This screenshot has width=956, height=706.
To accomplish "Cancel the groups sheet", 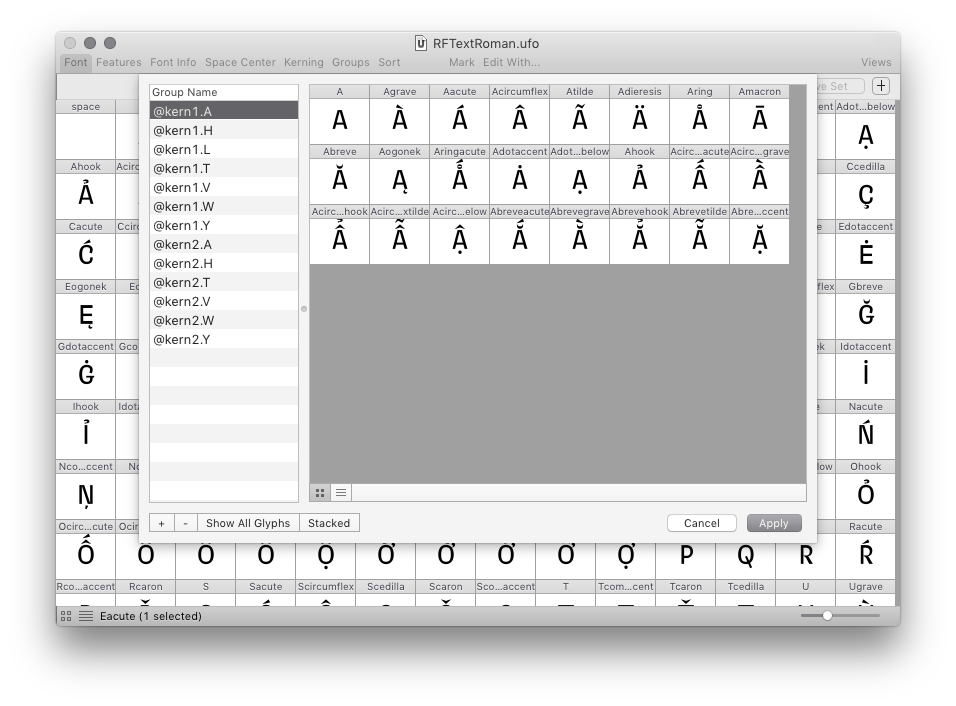I will click(701, 523).
